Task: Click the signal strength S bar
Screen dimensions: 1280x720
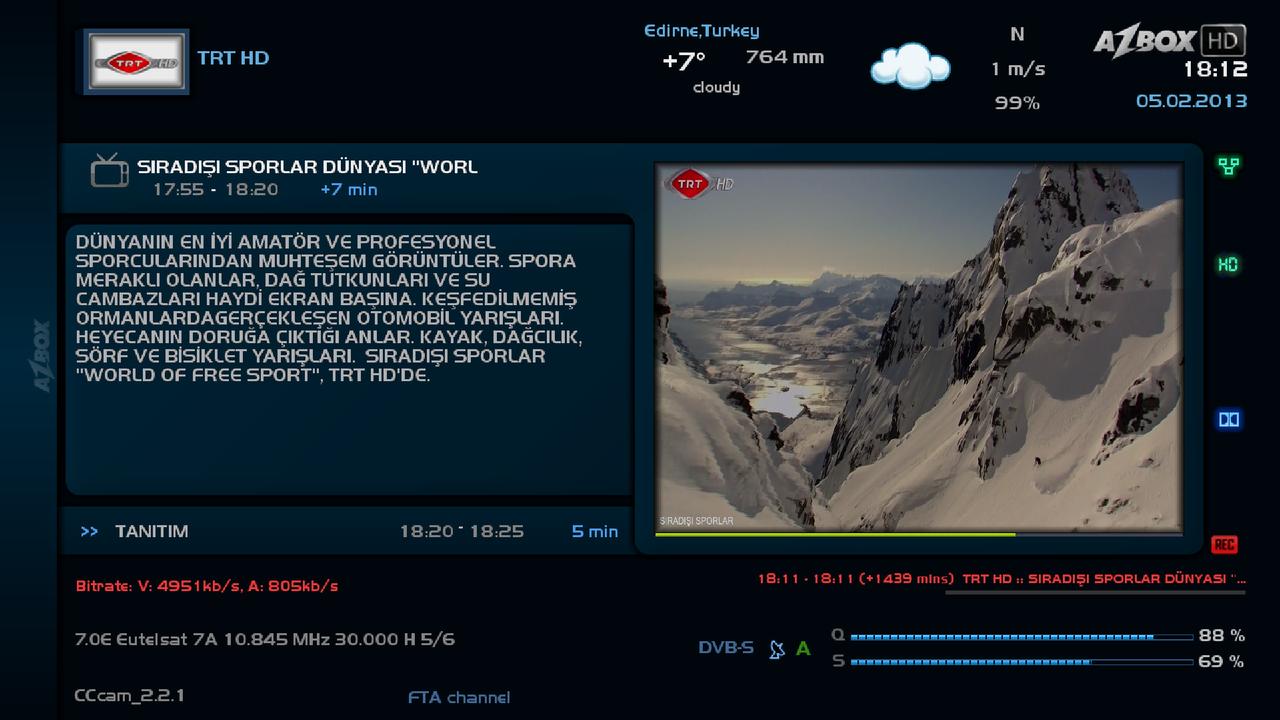Action: (x=1021, y=662)
